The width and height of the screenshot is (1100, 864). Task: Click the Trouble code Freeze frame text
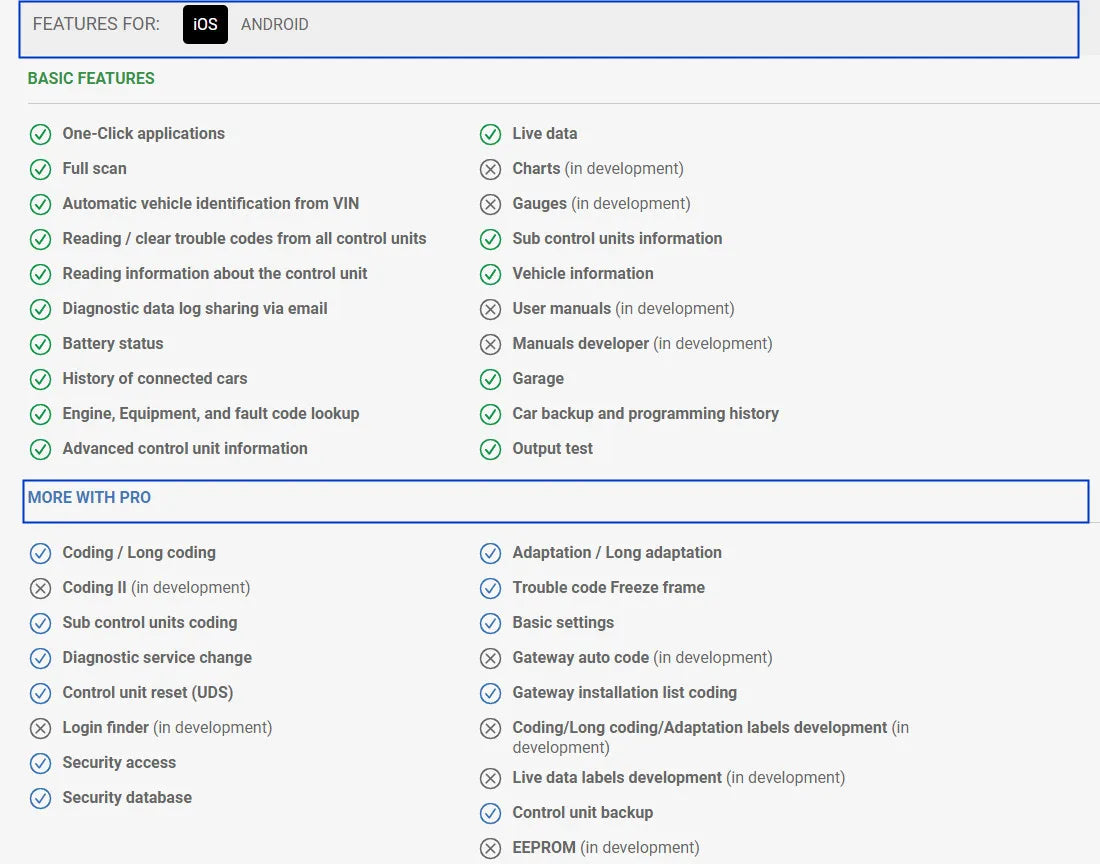[608, 587]
